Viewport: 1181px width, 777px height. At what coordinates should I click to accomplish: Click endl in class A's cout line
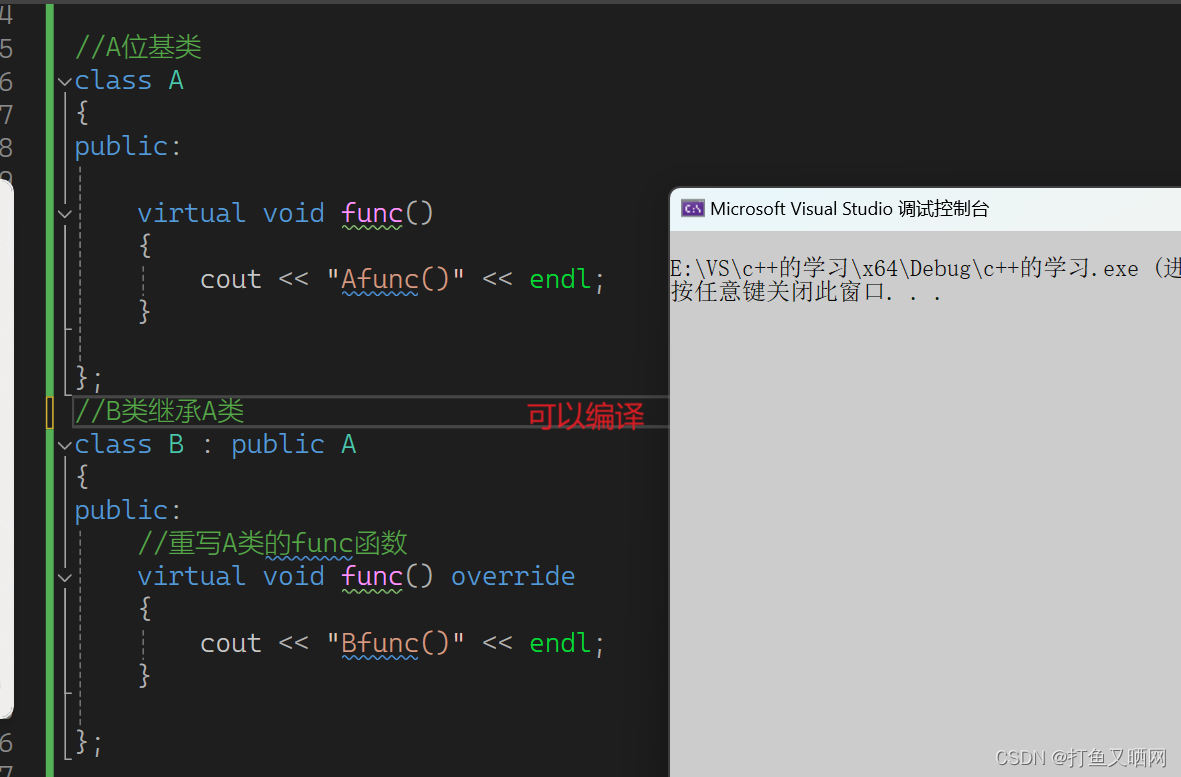click(x=560, y=279)
